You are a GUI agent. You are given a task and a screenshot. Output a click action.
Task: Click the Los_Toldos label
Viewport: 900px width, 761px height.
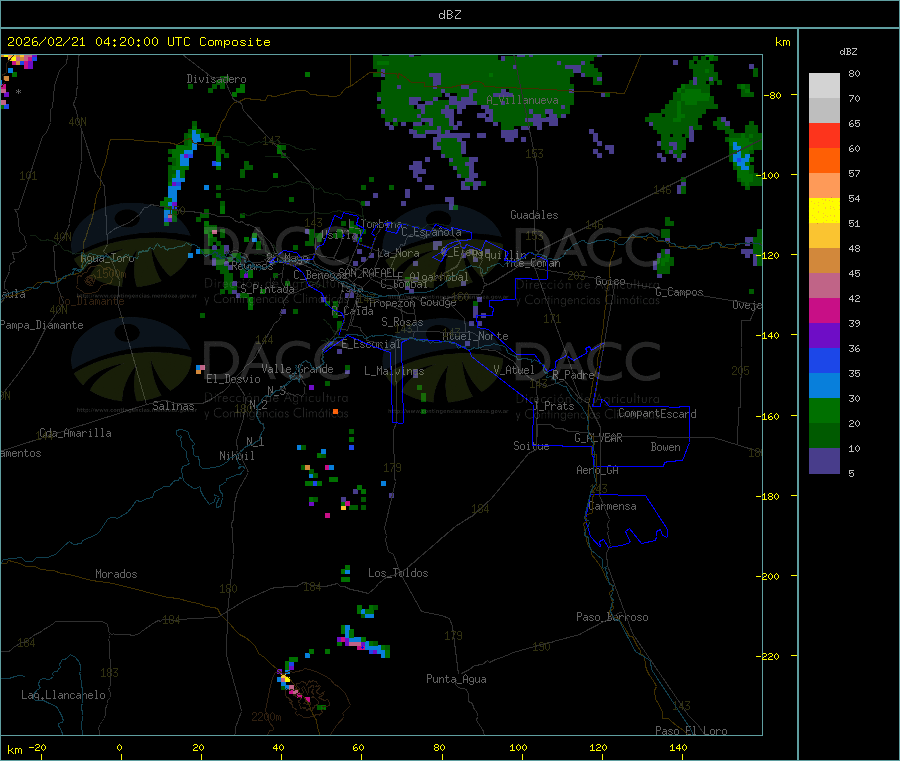(398, 573)
